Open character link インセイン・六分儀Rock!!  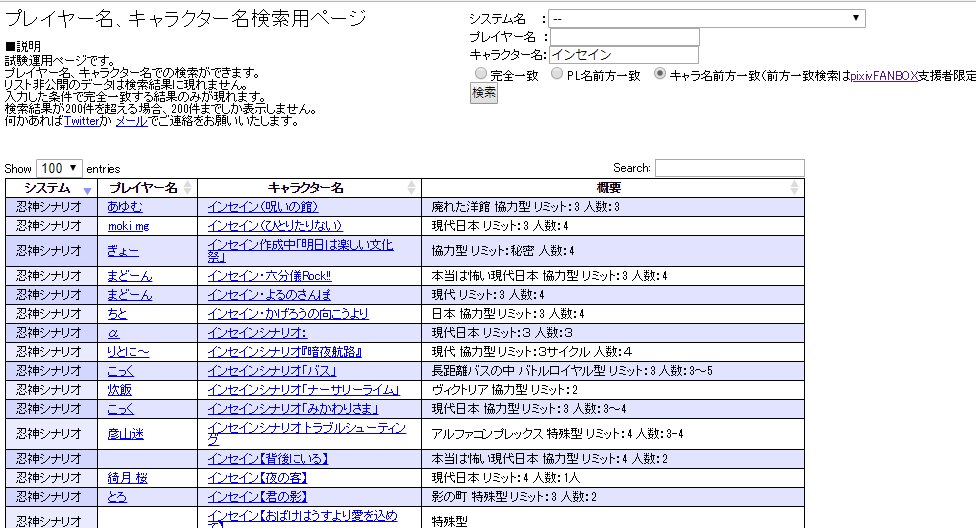pyautogui.click(x=270, y=276)
